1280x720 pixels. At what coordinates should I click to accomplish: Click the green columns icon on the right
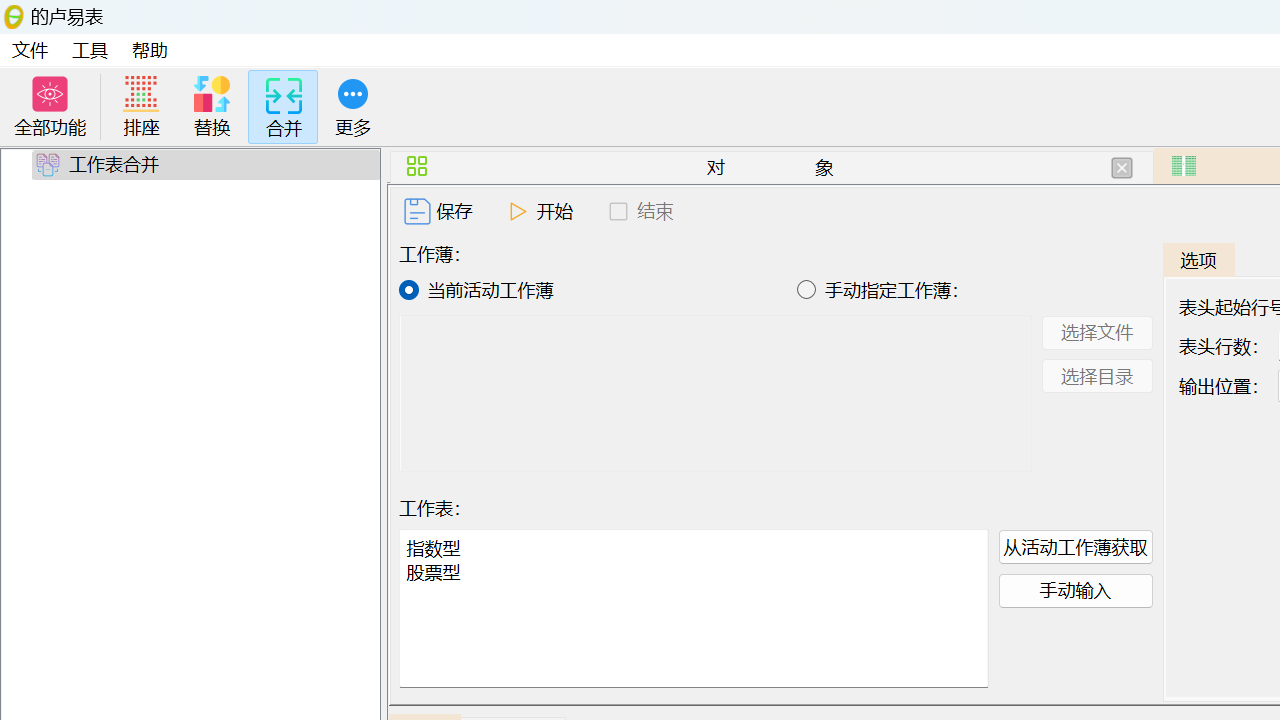(x=1183, y=166)
